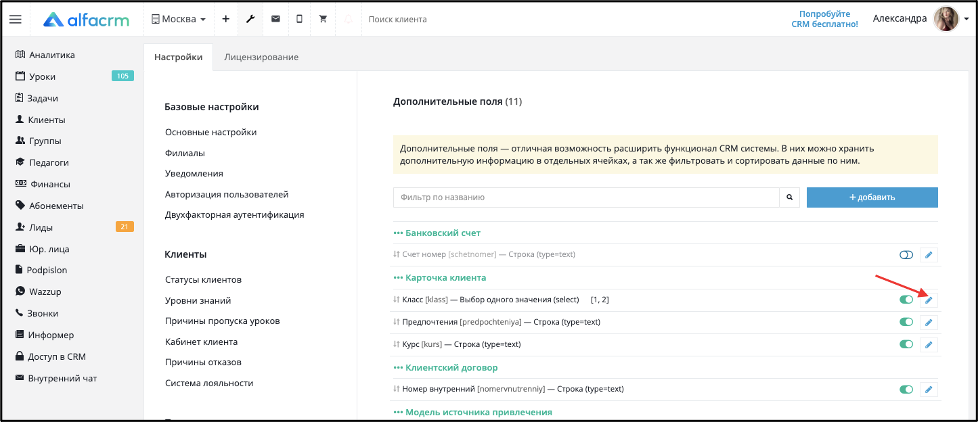Open Финансы in the sidebar
This screenshot has height=422, width=979.
tap(42, 184)
